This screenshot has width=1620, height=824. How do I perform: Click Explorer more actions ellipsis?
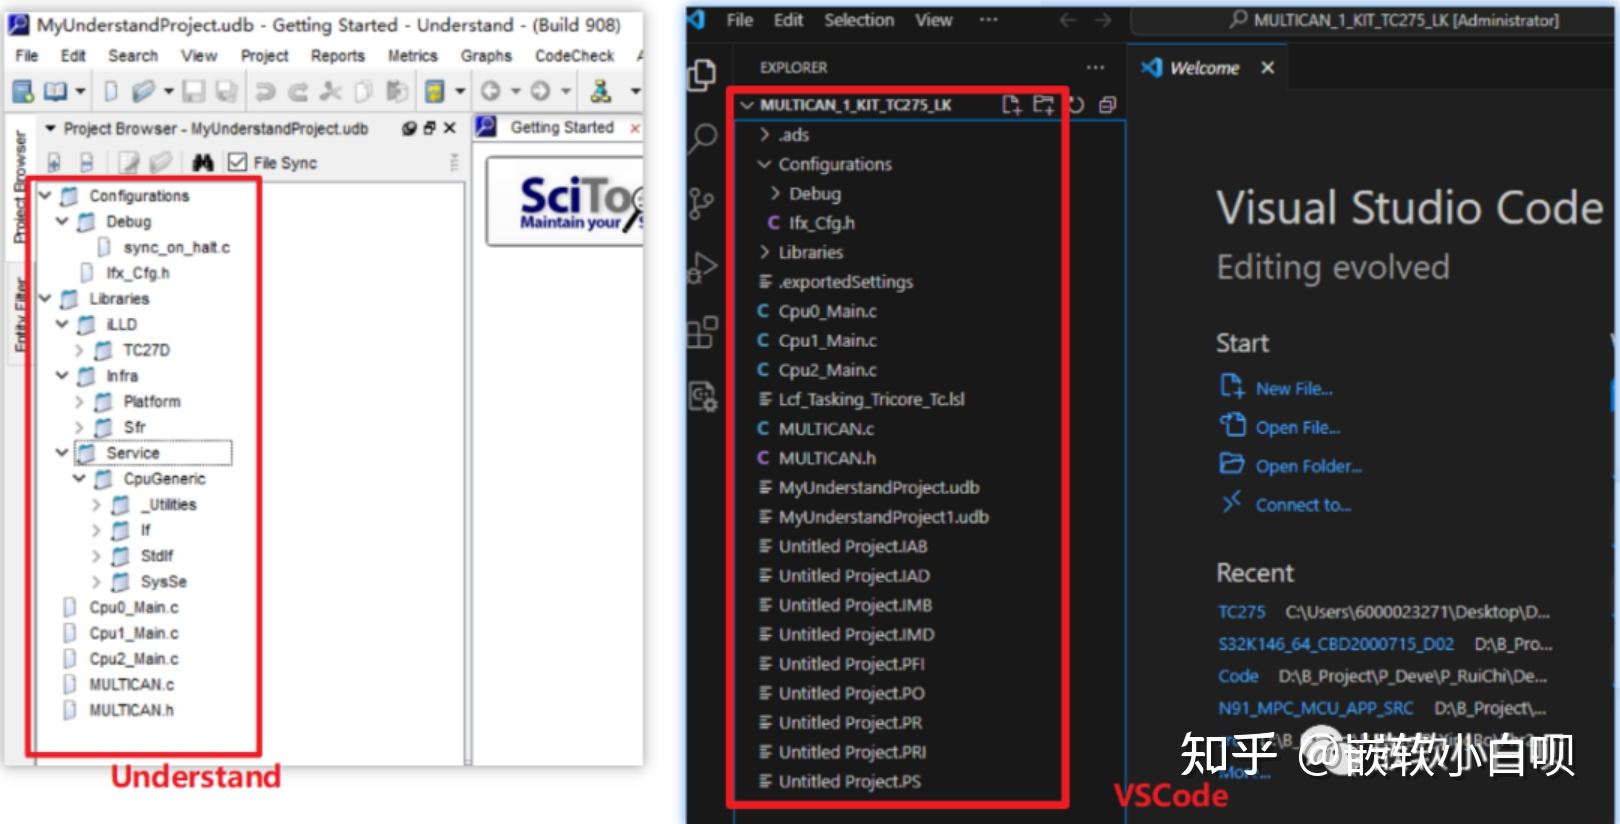coord(1095,67)
